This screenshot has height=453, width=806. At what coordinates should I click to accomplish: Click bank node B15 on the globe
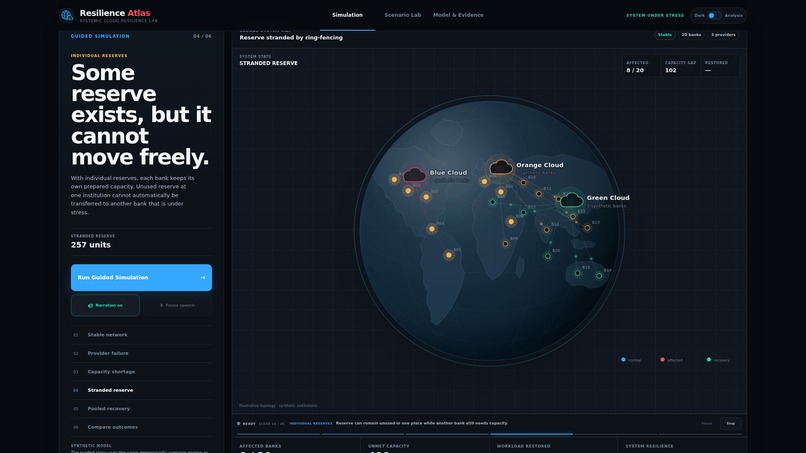587,228
